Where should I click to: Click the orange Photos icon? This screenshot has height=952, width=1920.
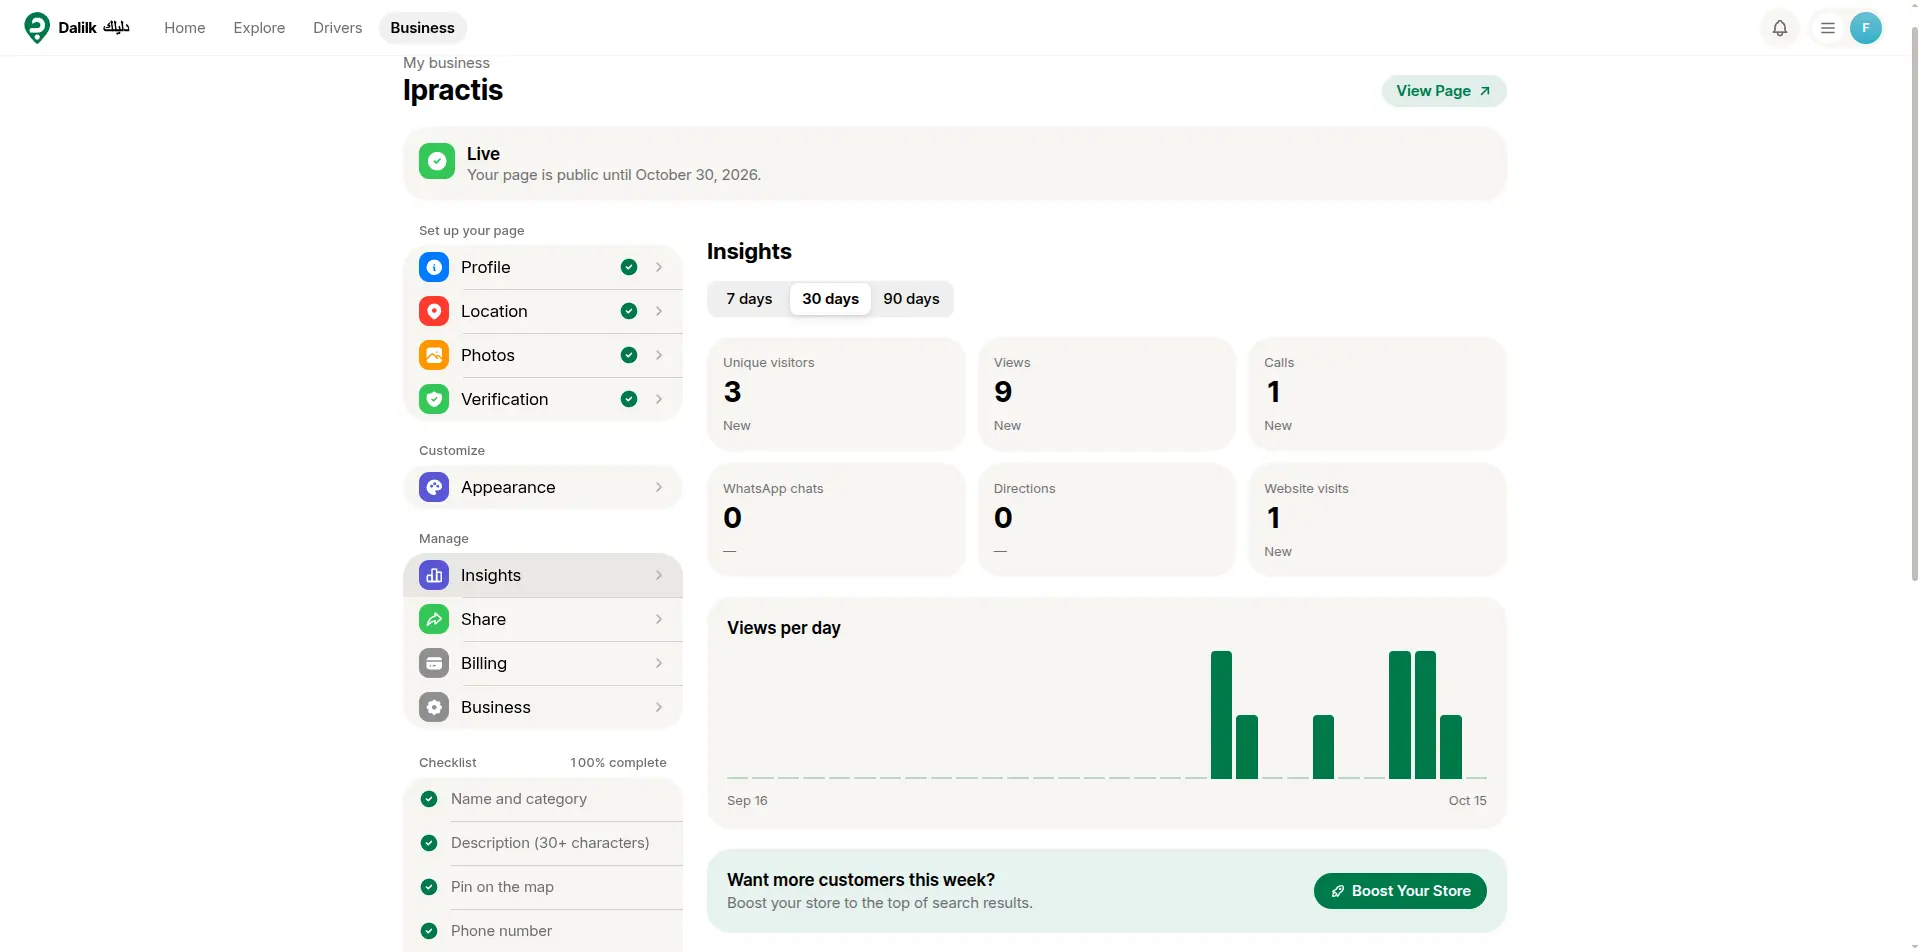pyautogui.click(x=434, y=355)
